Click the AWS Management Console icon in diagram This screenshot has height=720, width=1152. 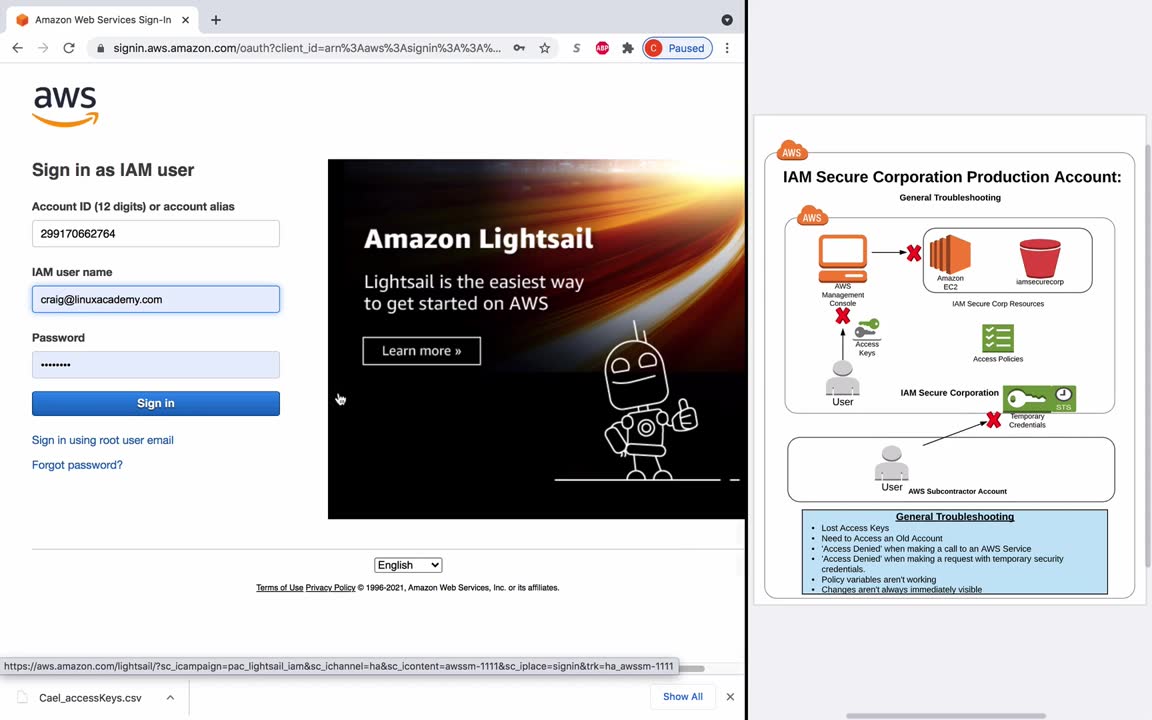pos(843,259)
